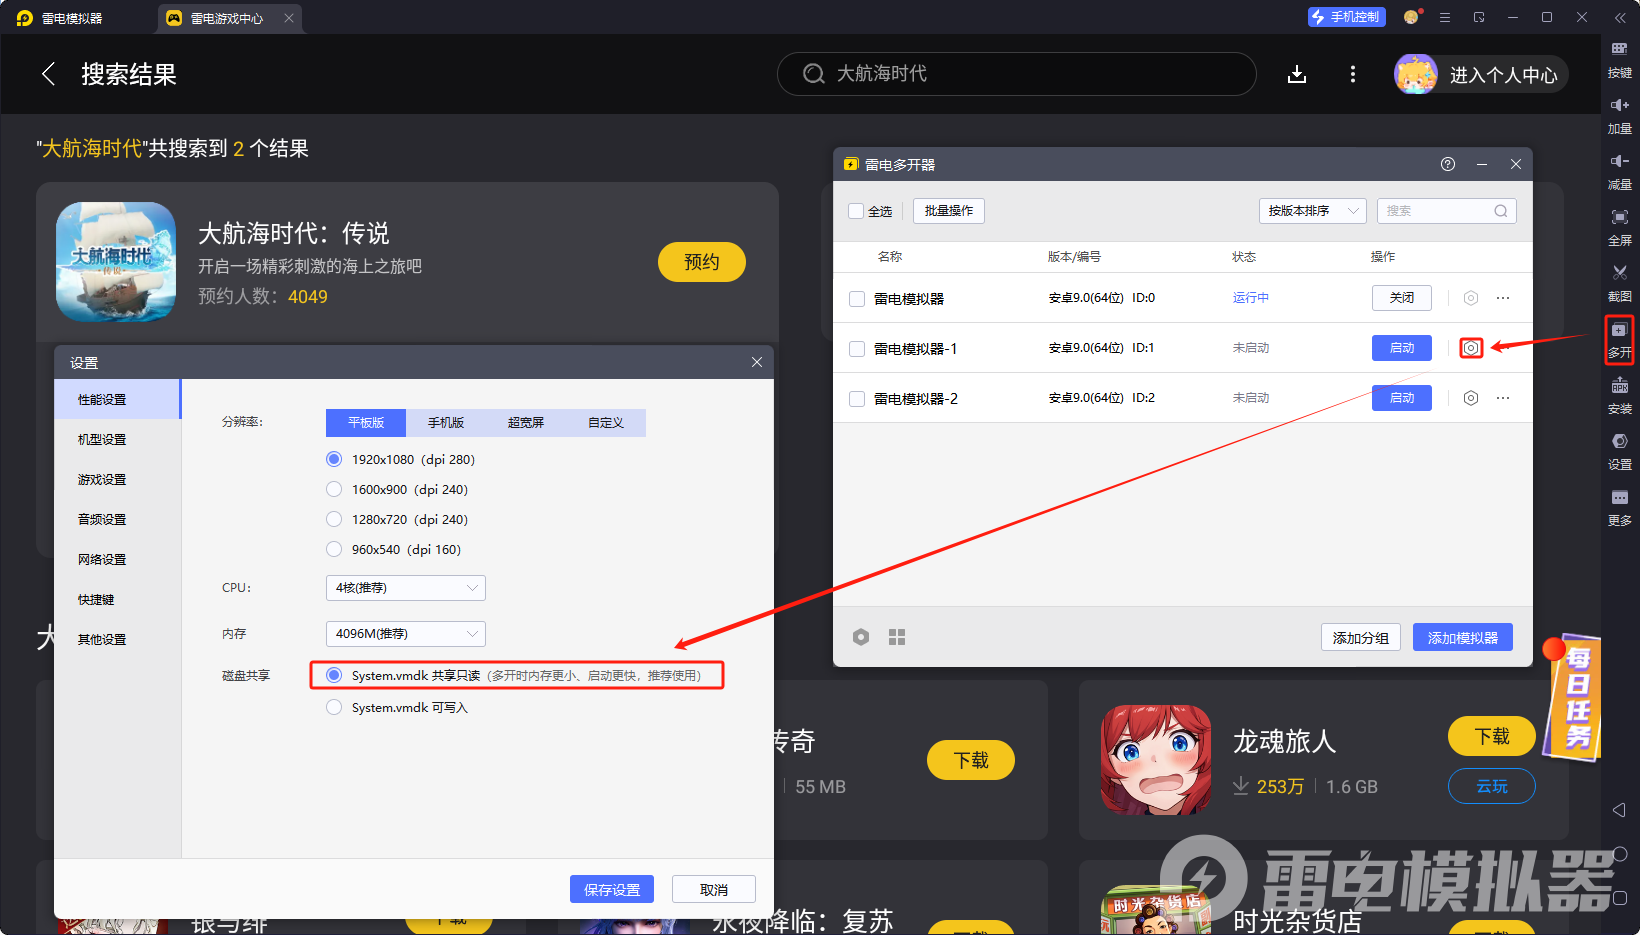Open the CPU cores dropdown
Image resolution: width=1640 pixels, height=935 pixels.
[x=404, y=588]
